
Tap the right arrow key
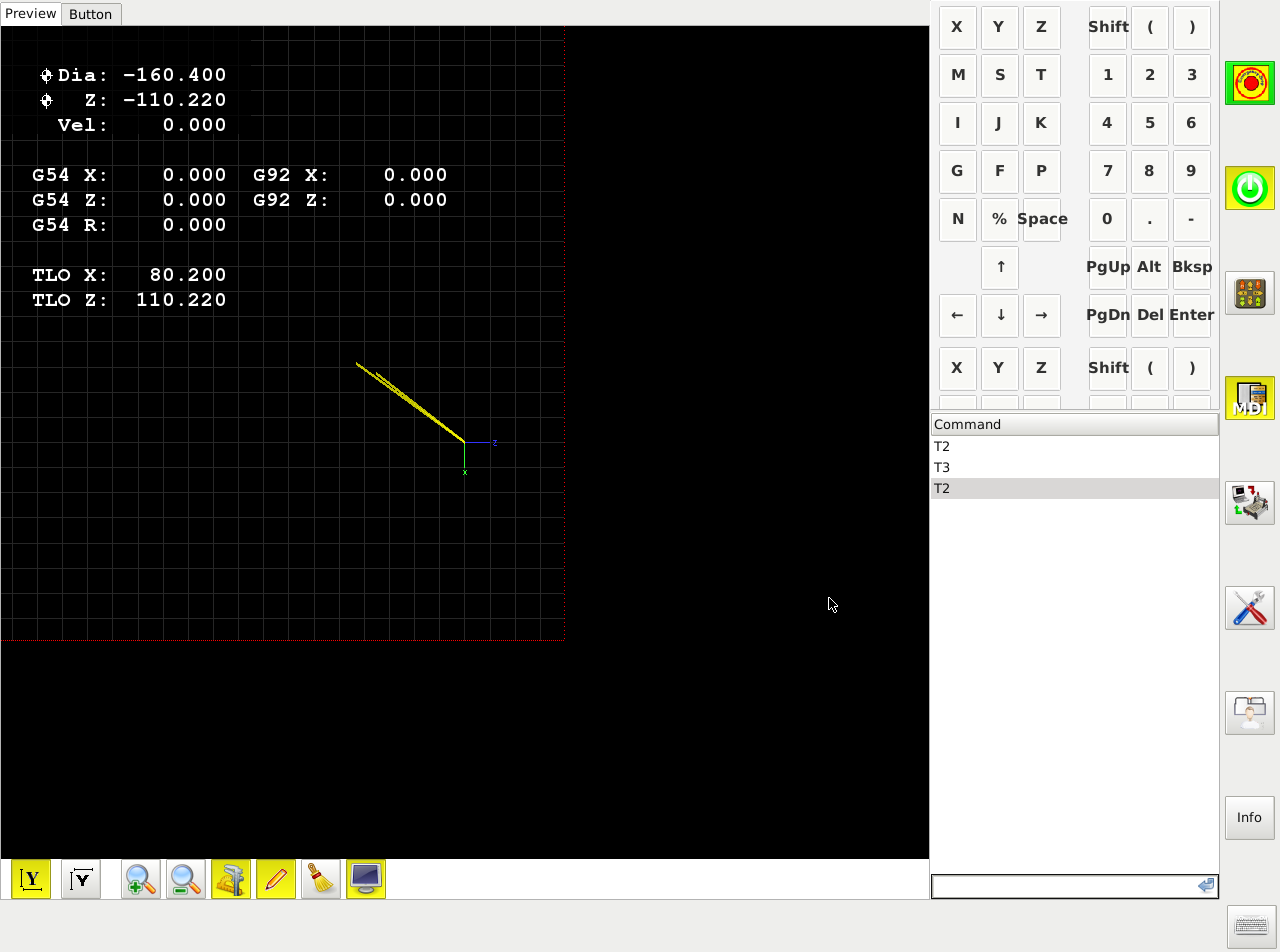1042,315
